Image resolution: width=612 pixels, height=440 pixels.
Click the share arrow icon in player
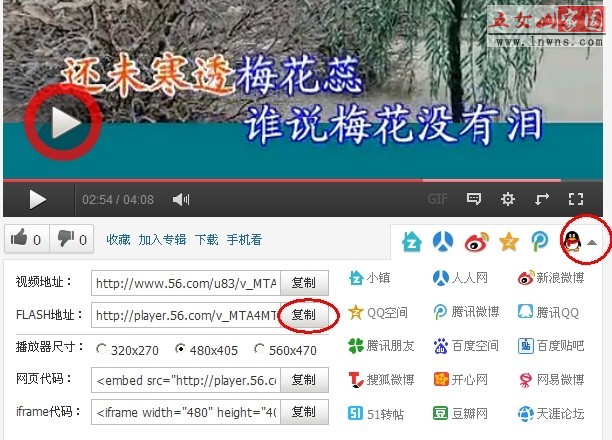tap(542, 199)
